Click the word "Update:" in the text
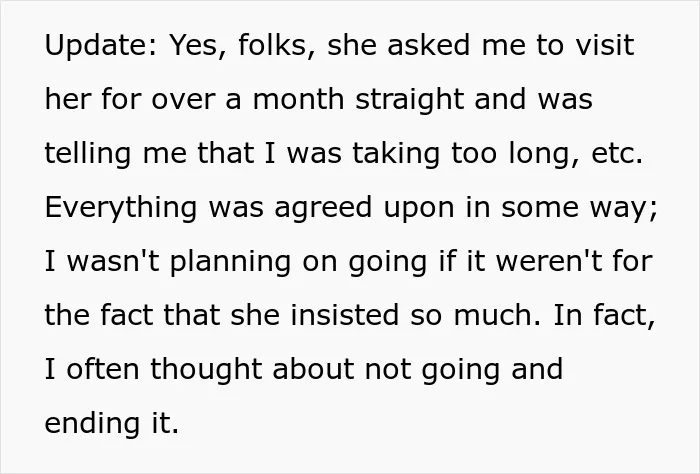This screenshot has height=474, width=700. [x=101, y=46]
